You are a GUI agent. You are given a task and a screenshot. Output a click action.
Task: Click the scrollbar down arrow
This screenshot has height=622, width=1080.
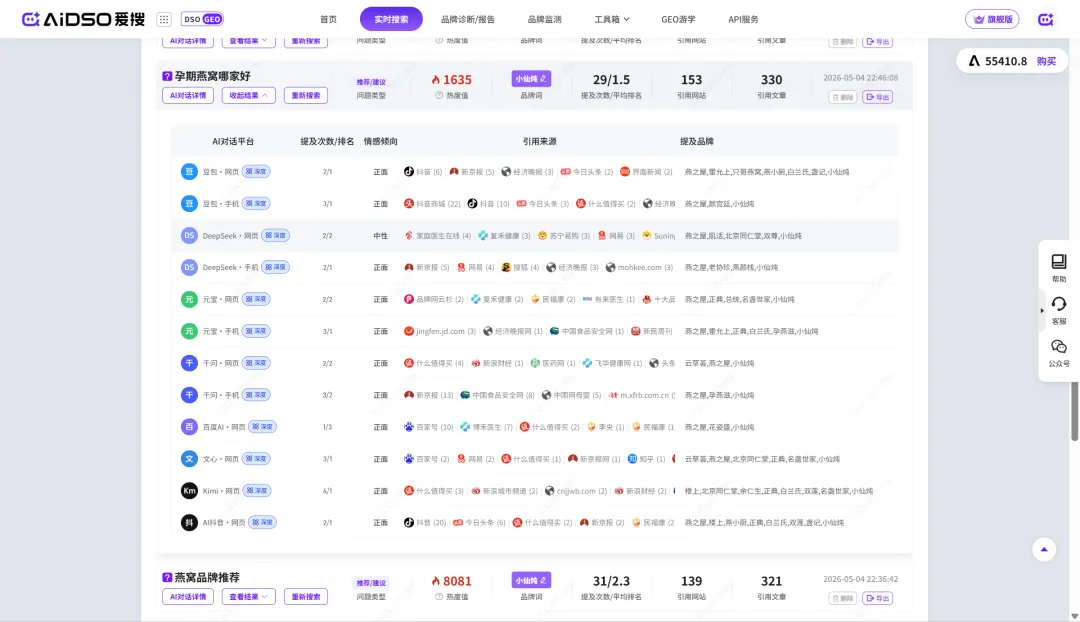[1074, 616]
